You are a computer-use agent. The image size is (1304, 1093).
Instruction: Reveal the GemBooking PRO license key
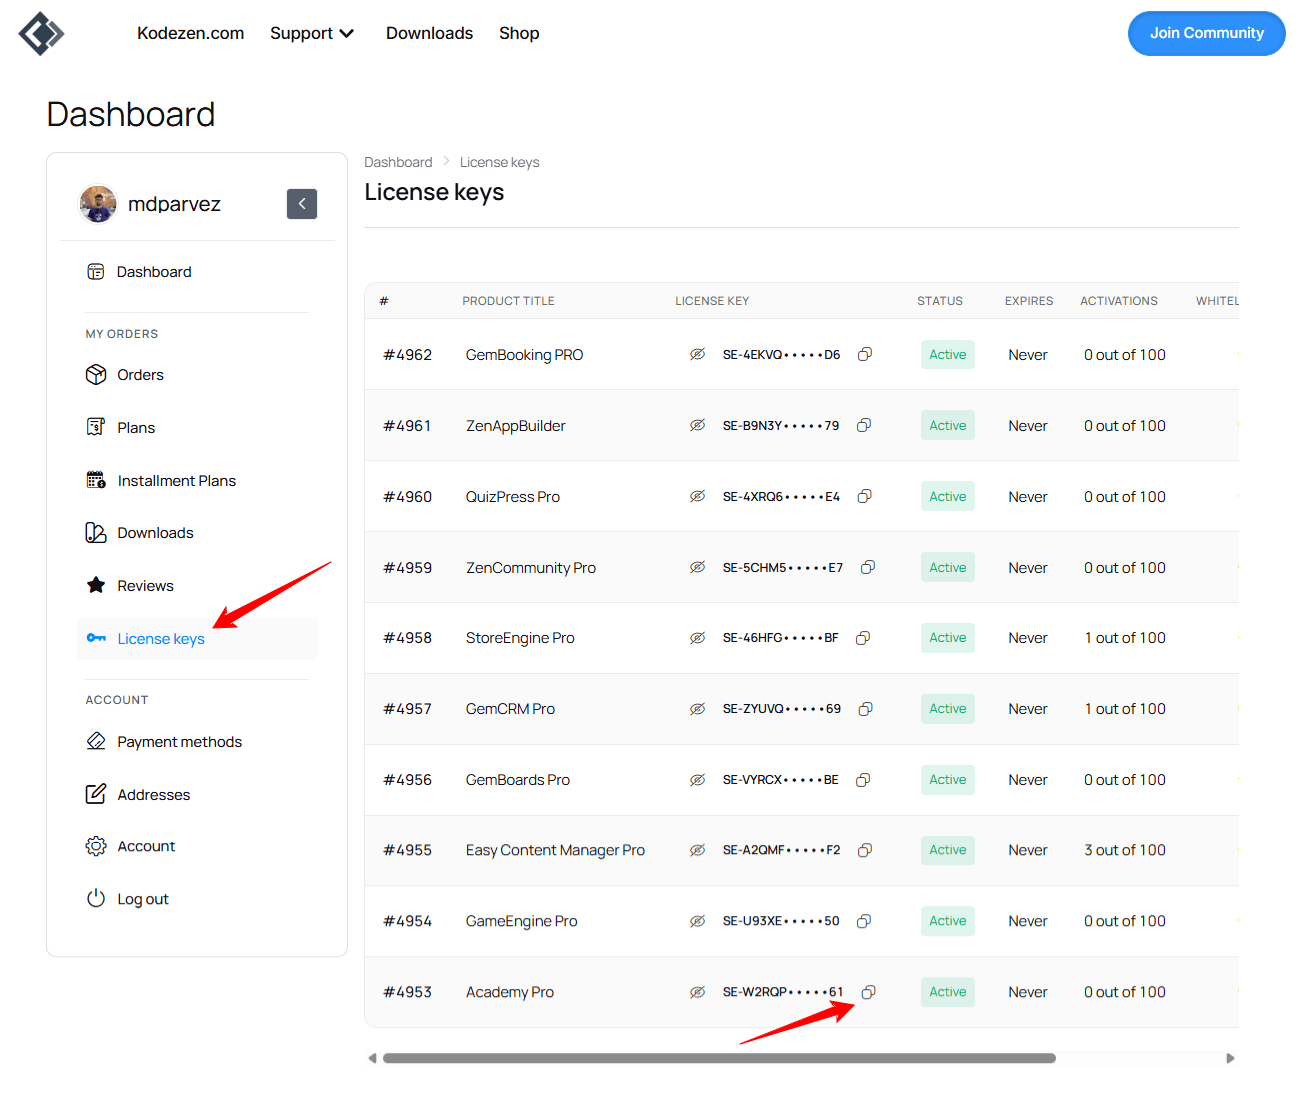[x=698, y=354]
